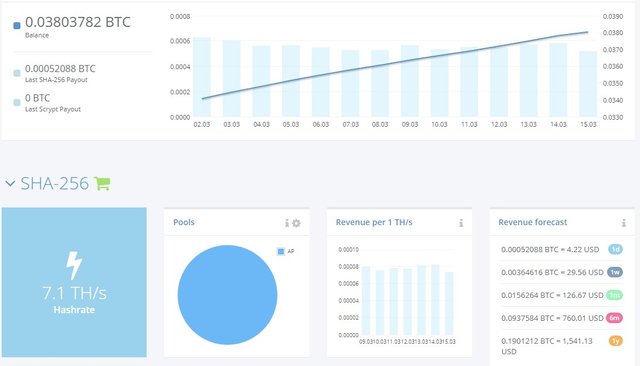The height and width of the screenshot is (366, 640).
Task: Open Revenue forecast info icon
Action: coord(624,223)
